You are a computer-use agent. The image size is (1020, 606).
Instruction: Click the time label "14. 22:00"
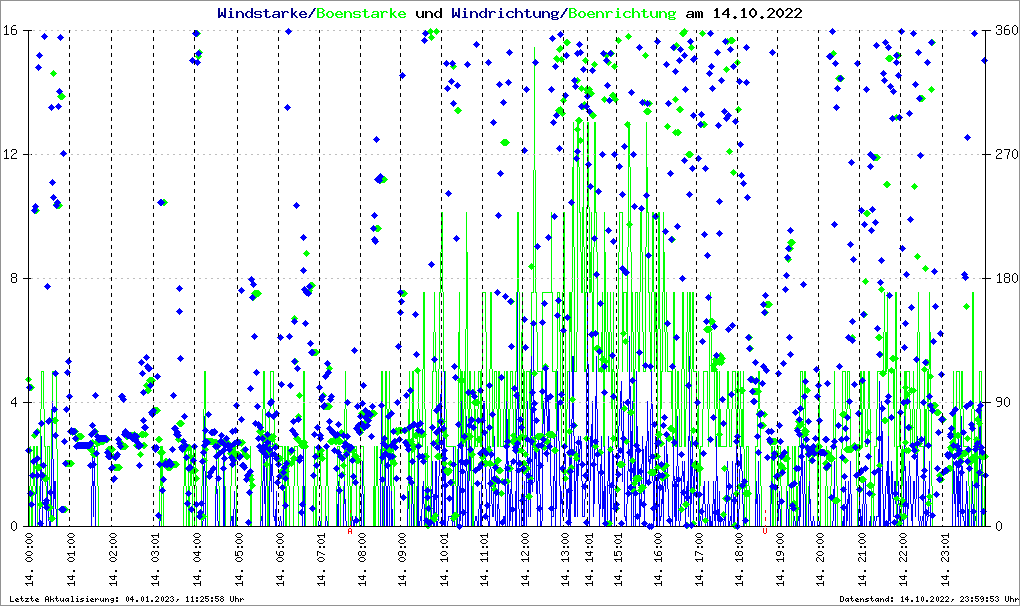point(902,559)
